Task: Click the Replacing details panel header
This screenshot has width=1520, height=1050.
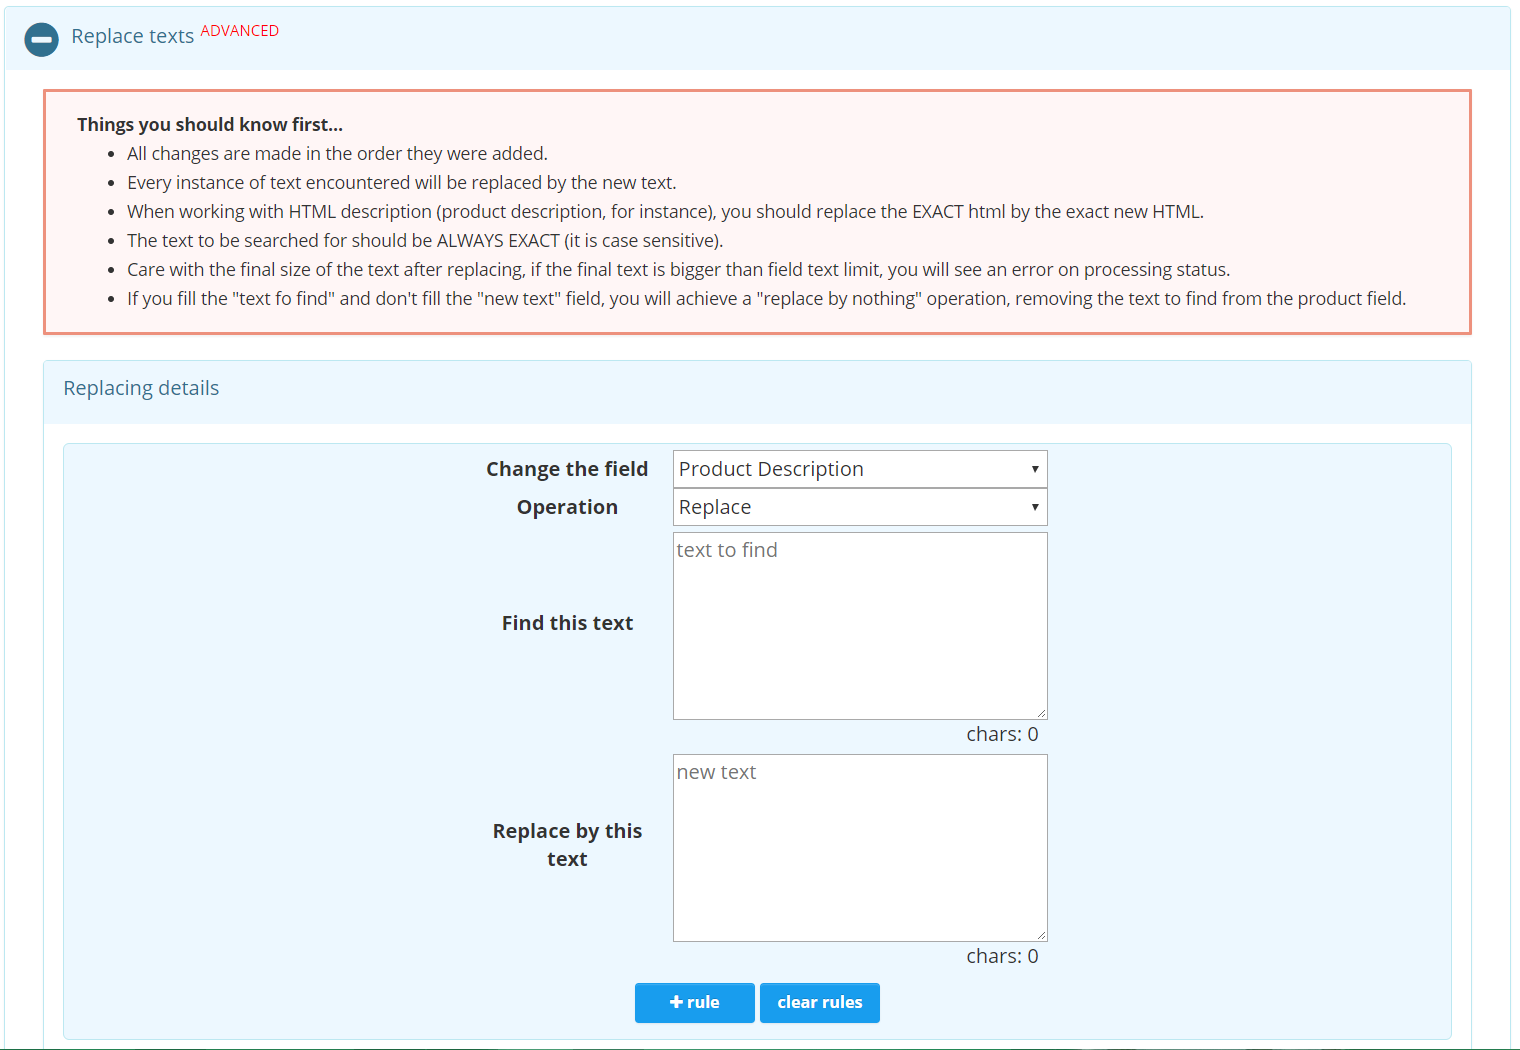Action: pyautogui.click(x=757, y=392)
